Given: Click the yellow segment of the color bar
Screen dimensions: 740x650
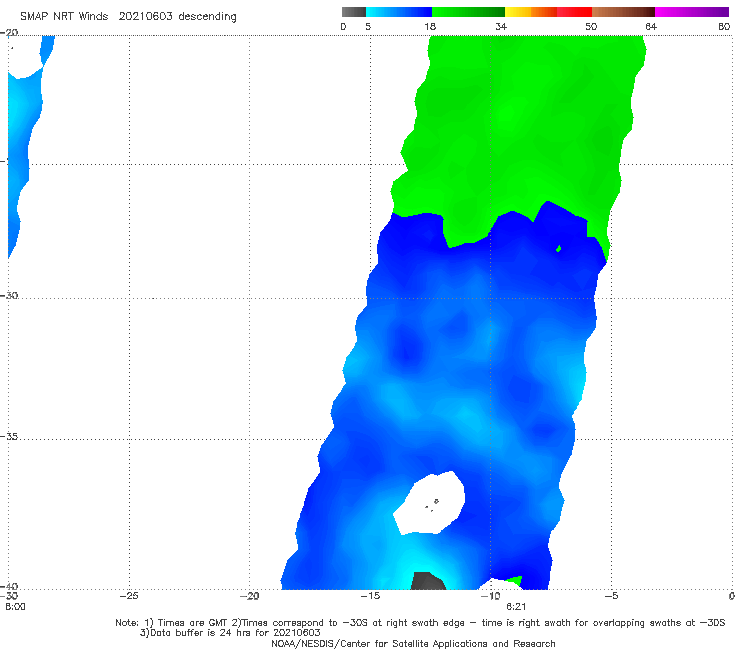Looking at the screenshot, I should click(518, 12).
